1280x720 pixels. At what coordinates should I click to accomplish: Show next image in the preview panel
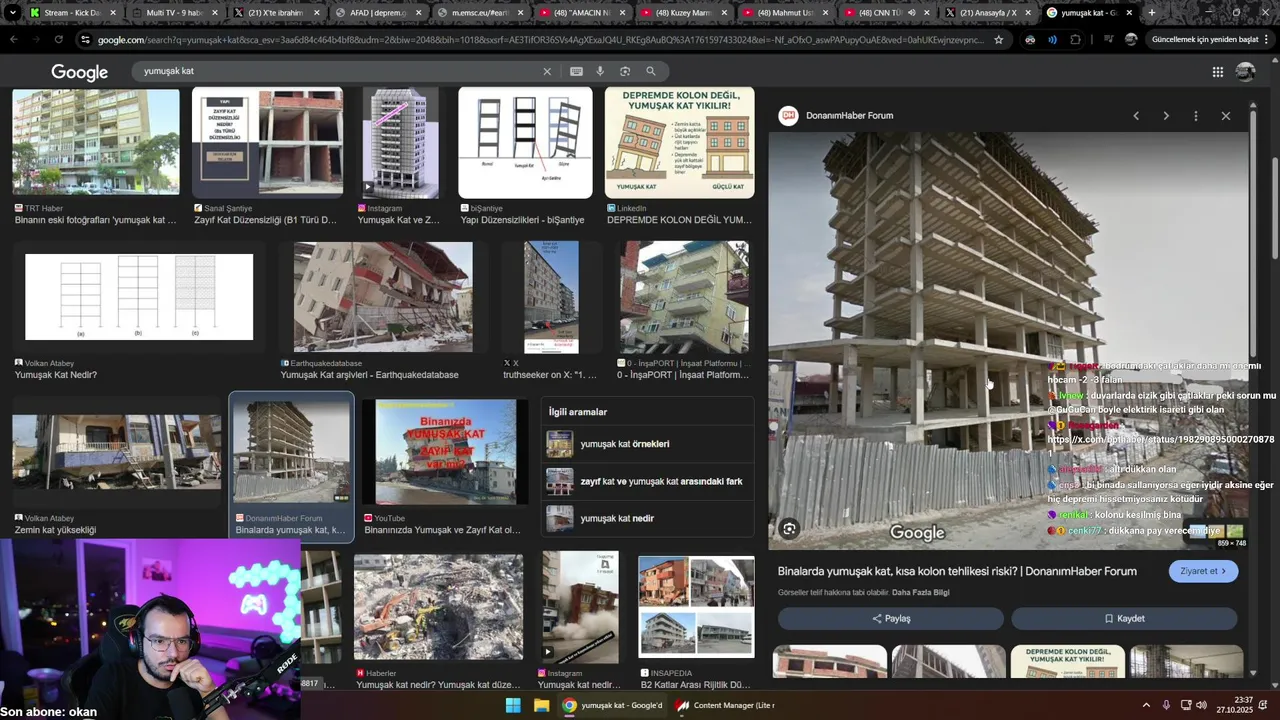(x=1166, y=116)
